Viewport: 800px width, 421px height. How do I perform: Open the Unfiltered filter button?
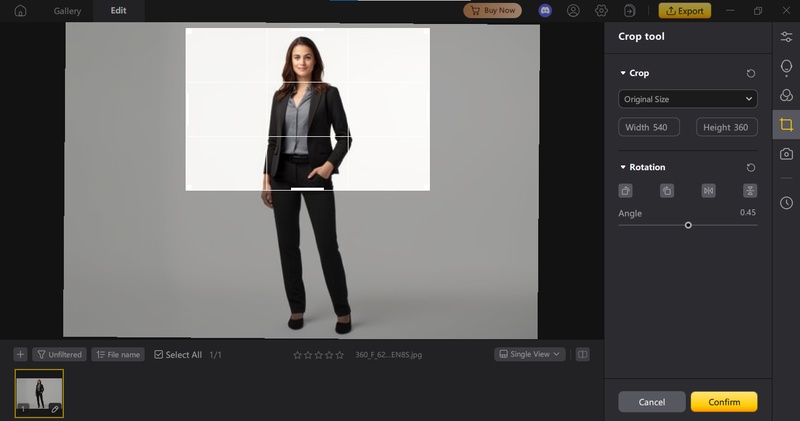click(59, 354)
